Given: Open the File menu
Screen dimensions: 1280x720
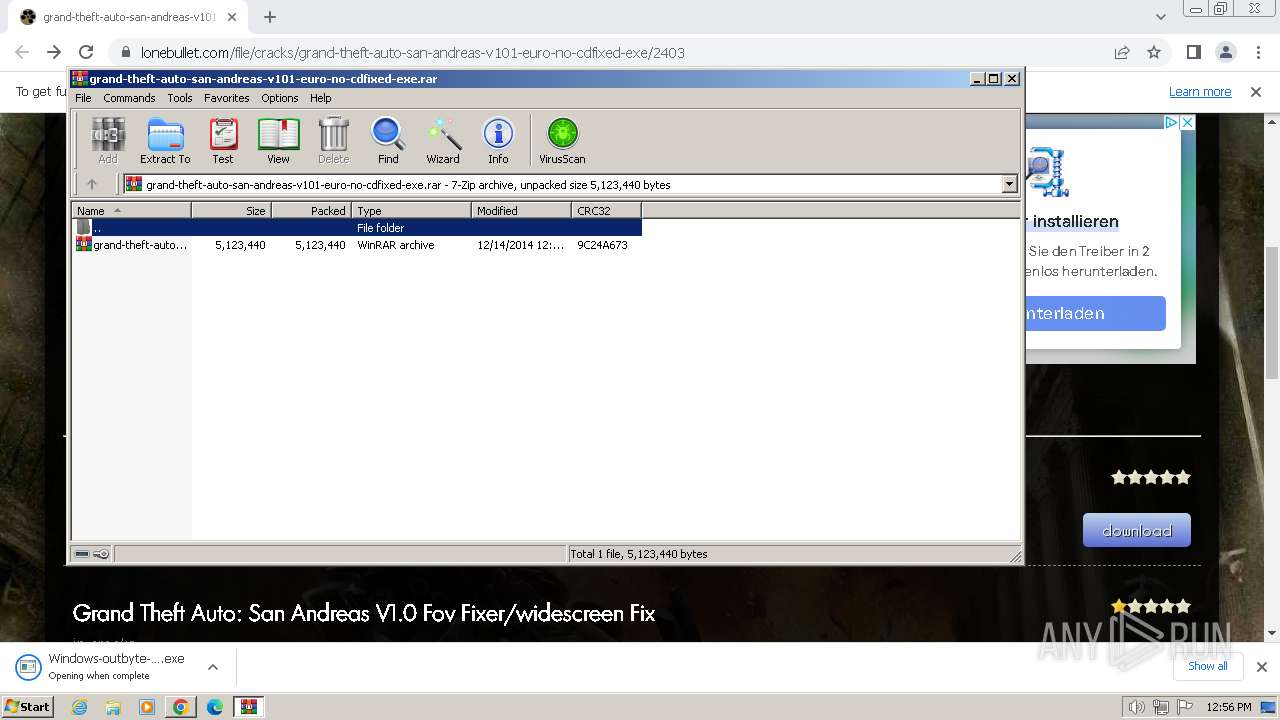Looking at the screenshot, I should (x=83, y=98).
